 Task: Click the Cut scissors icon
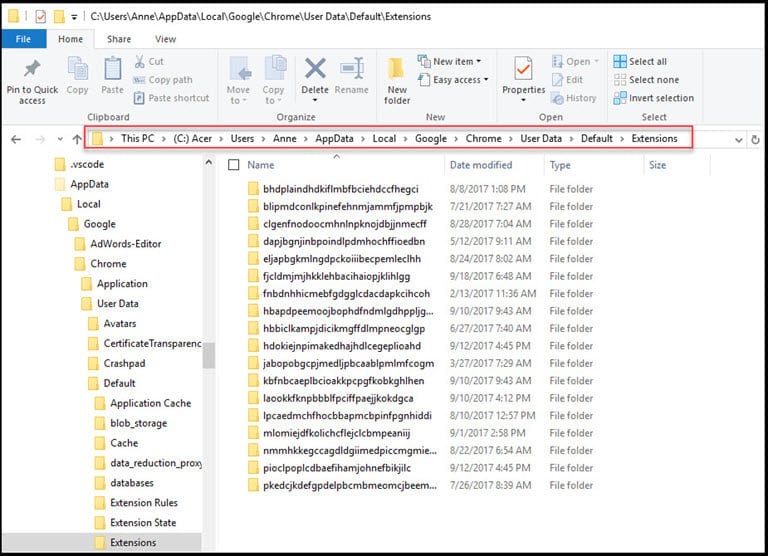tap(140, 61)
